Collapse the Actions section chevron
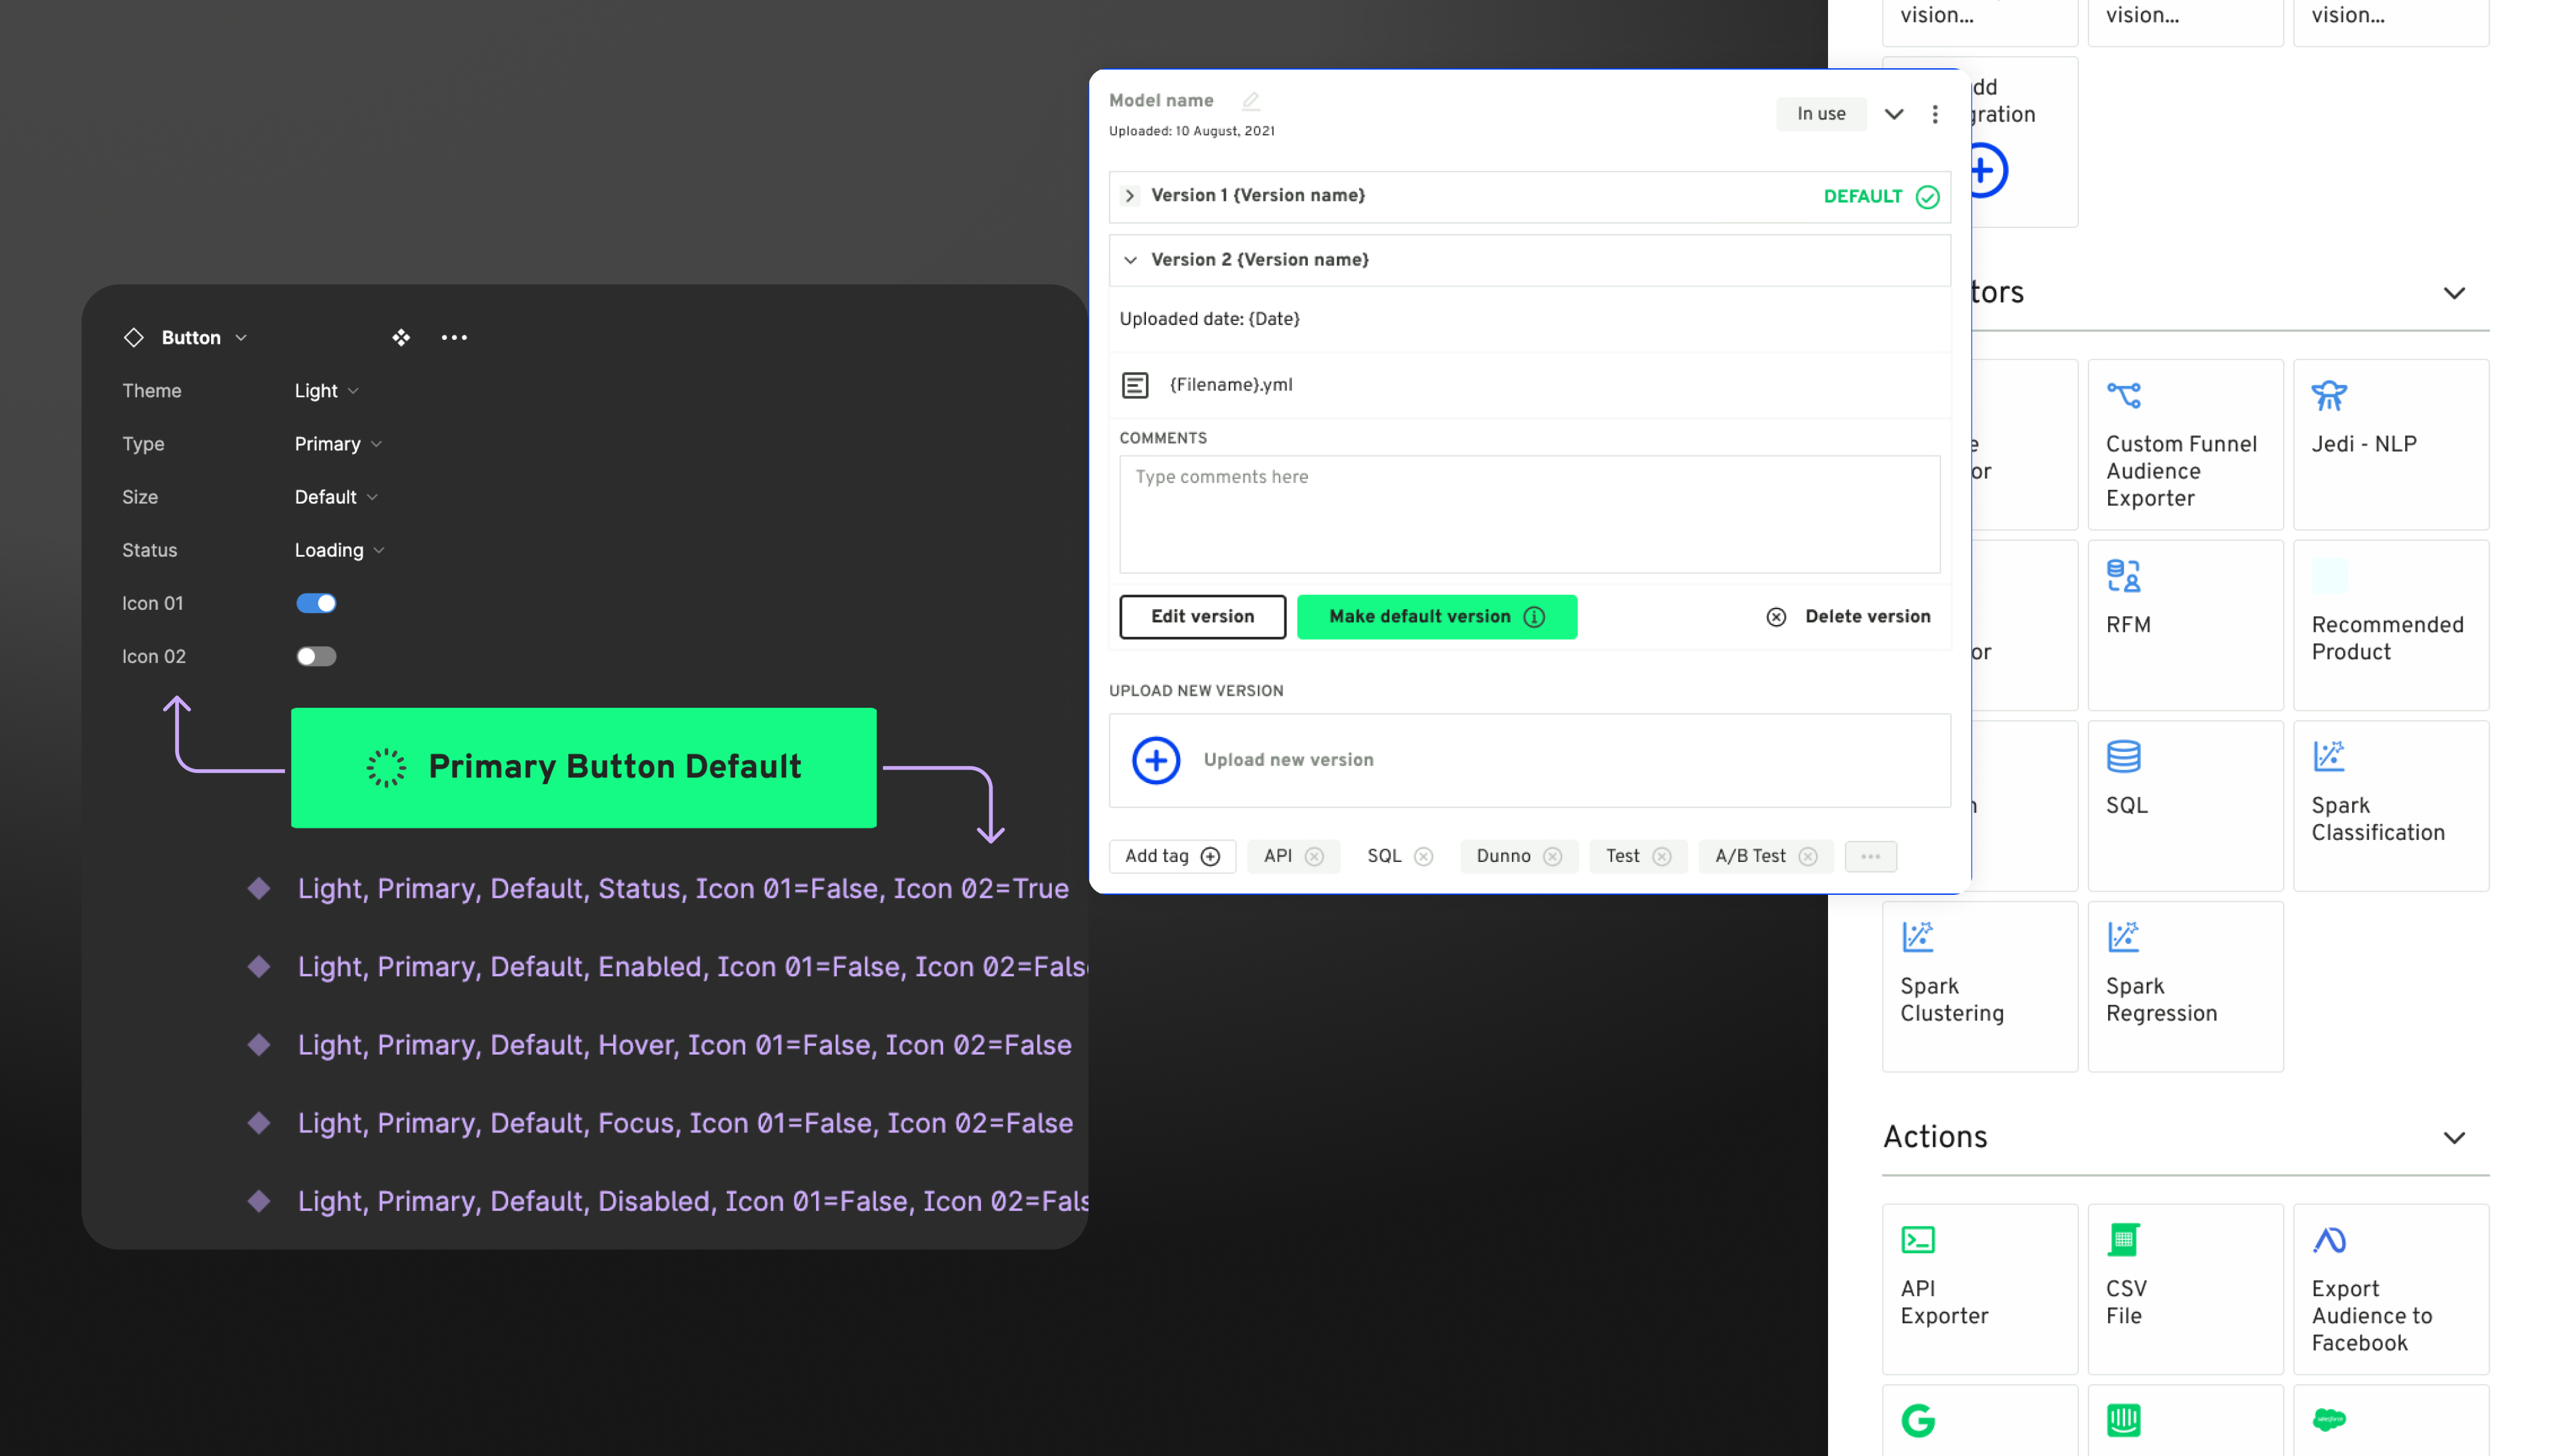 tap(2453, 1138)
